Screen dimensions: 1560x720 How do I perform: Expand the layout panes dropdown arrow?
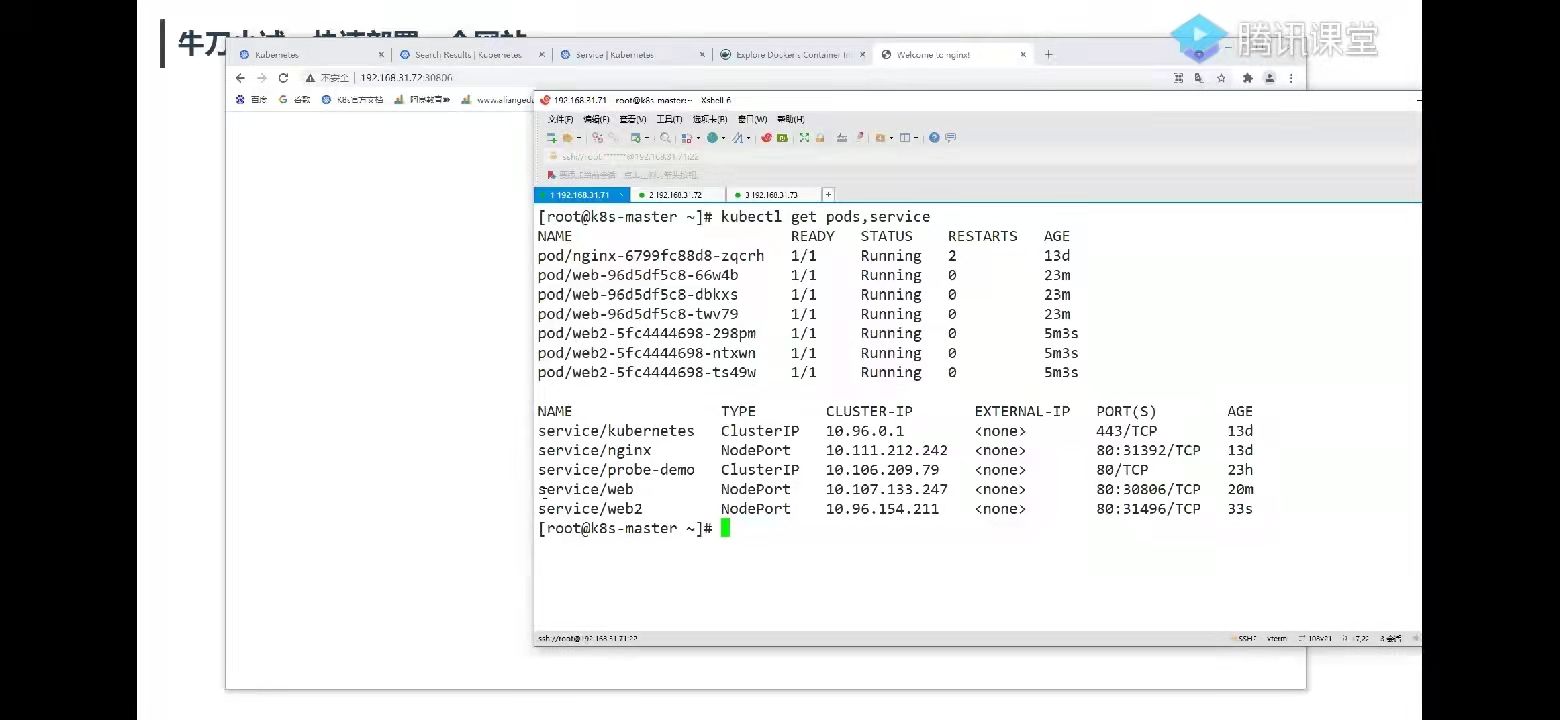[915, 138]
